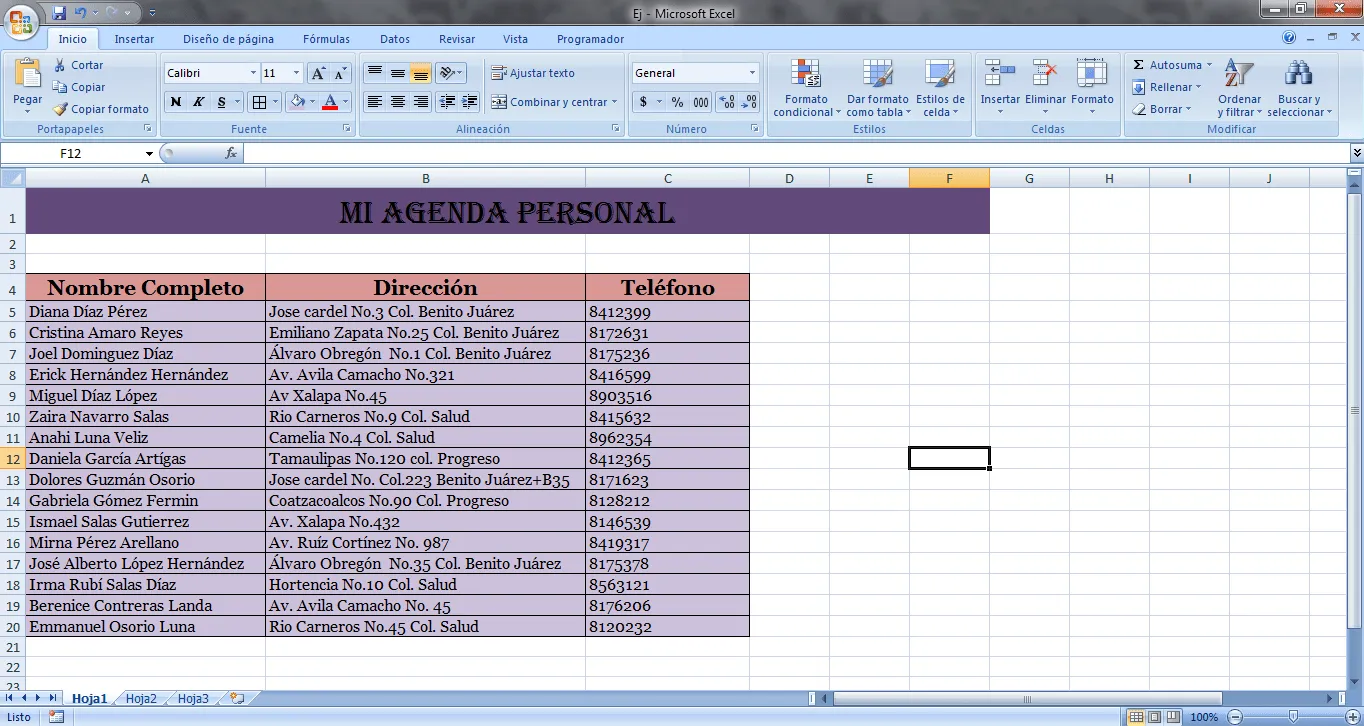Screen dimensions: 1364x726
Task: Toggle Ajustar texto wrap text
Action: tap(533, 73)
